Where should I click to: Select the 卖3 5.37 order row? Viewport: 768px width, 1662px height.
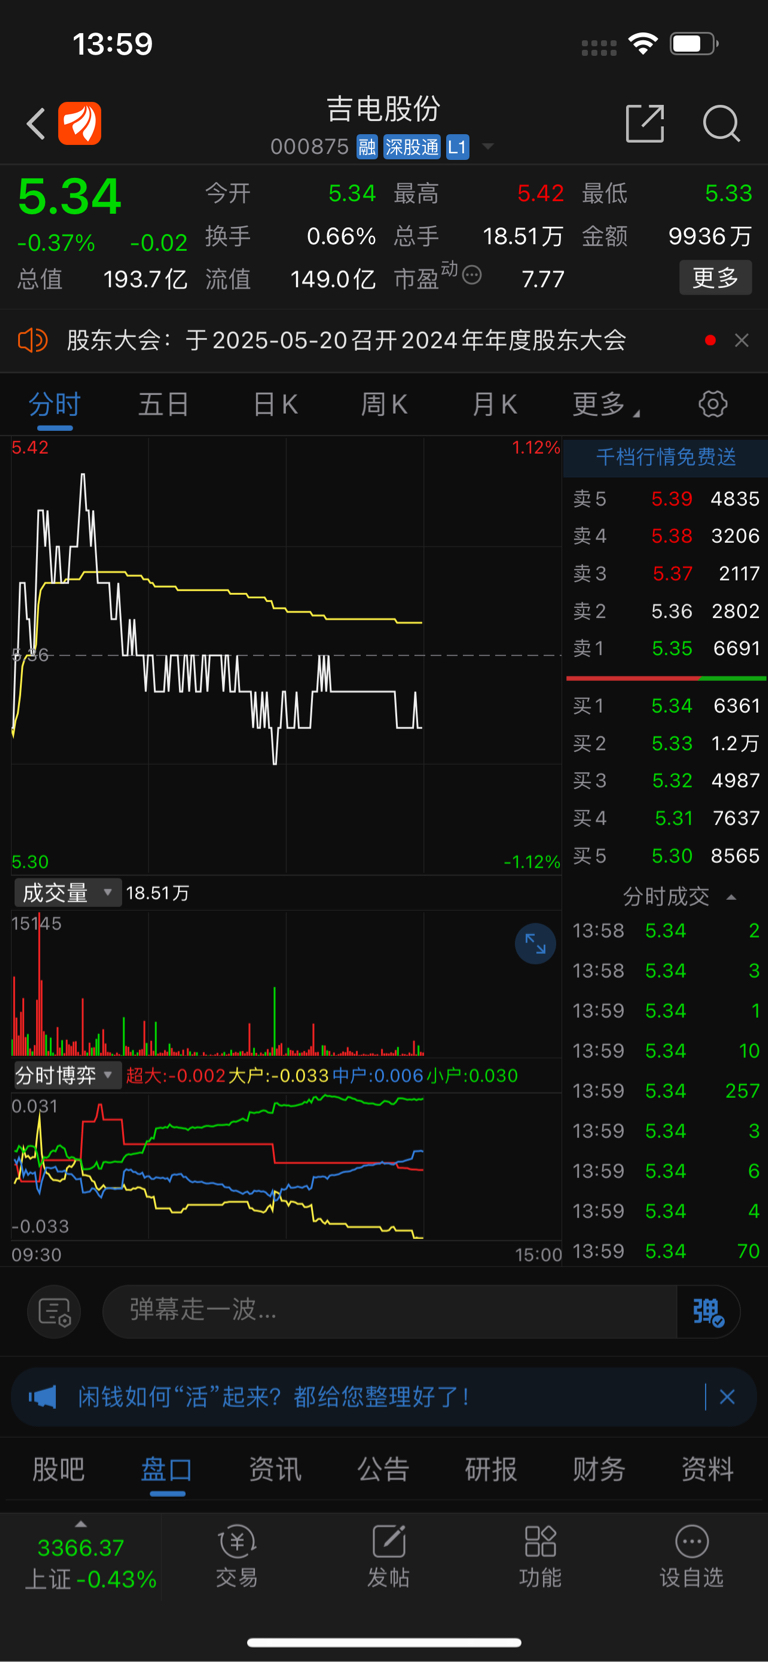click(x=666, y=573)
